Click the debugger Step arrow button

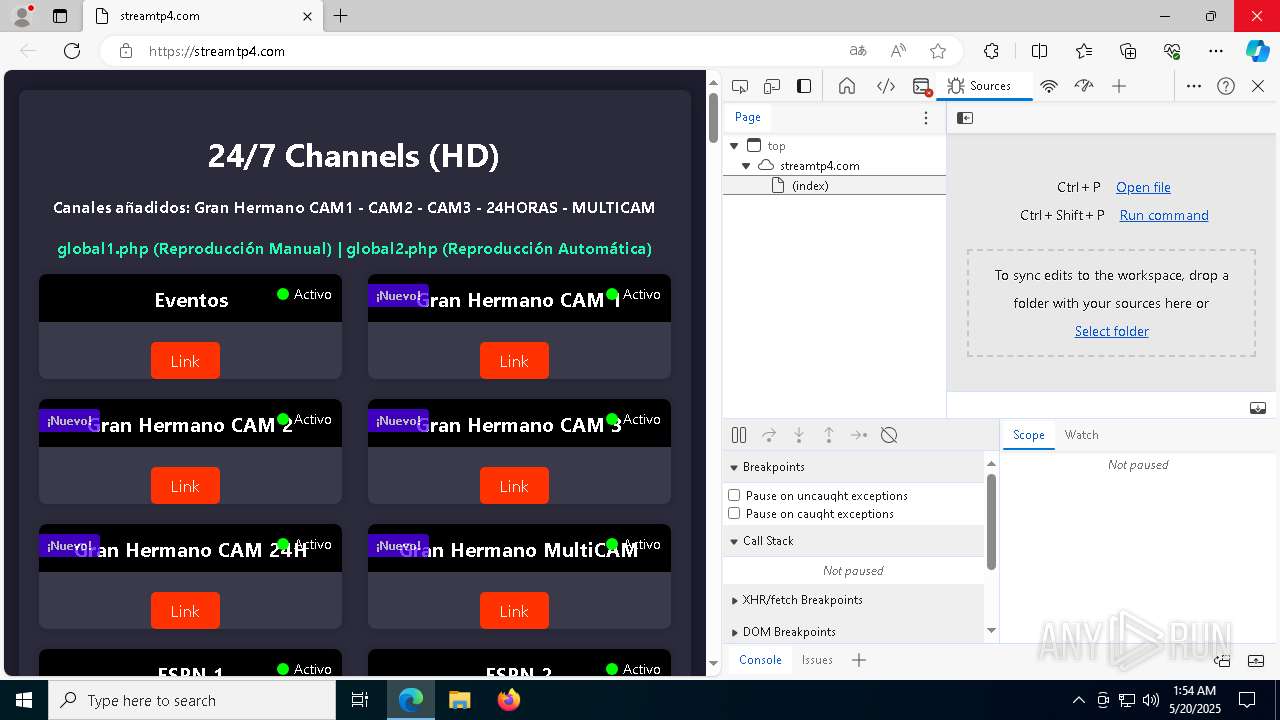tap(859, 435)
